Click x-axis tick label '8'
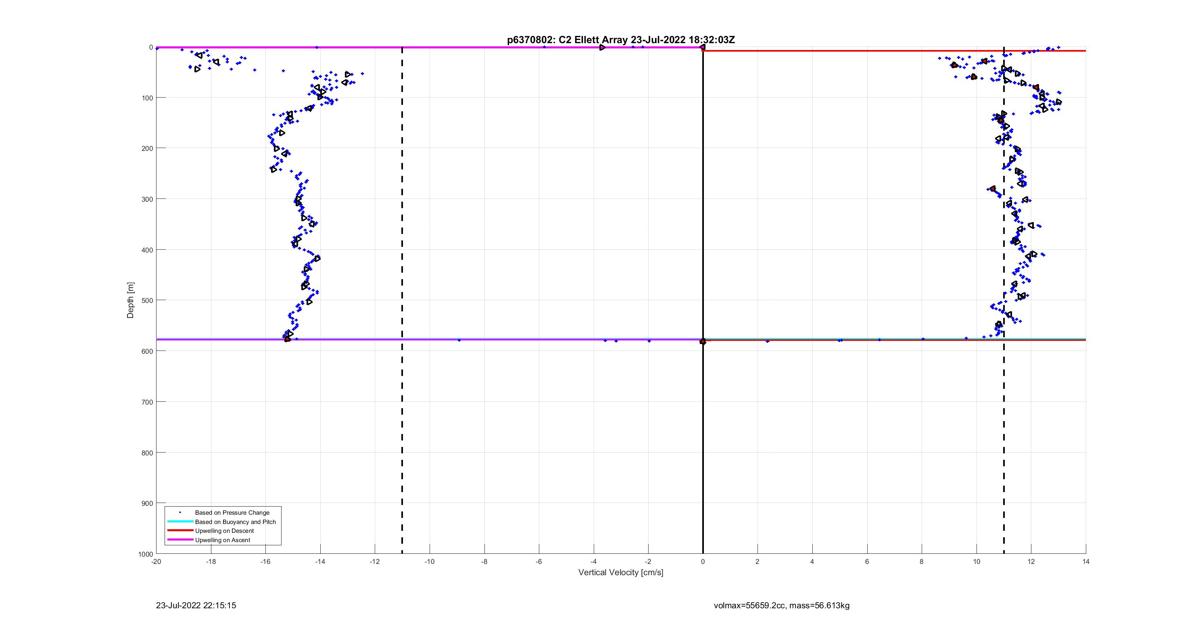Viewport: 1200px width, 622px height. 922,562
